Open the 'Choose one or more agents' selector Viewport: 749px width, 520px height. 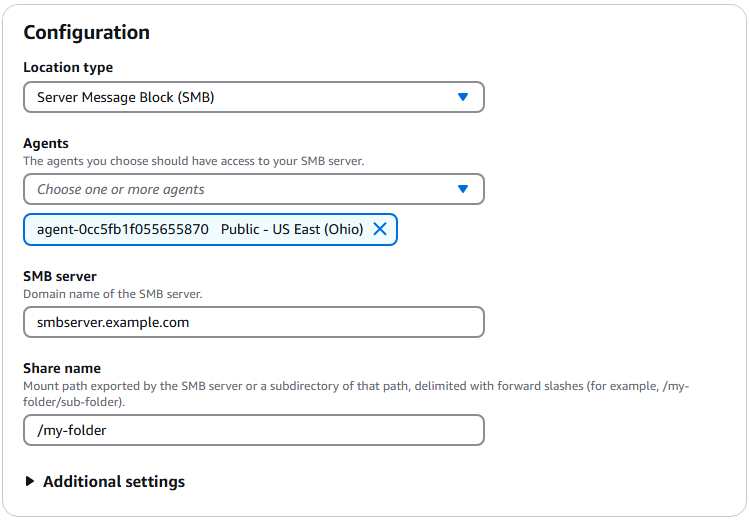coord(240,189)
